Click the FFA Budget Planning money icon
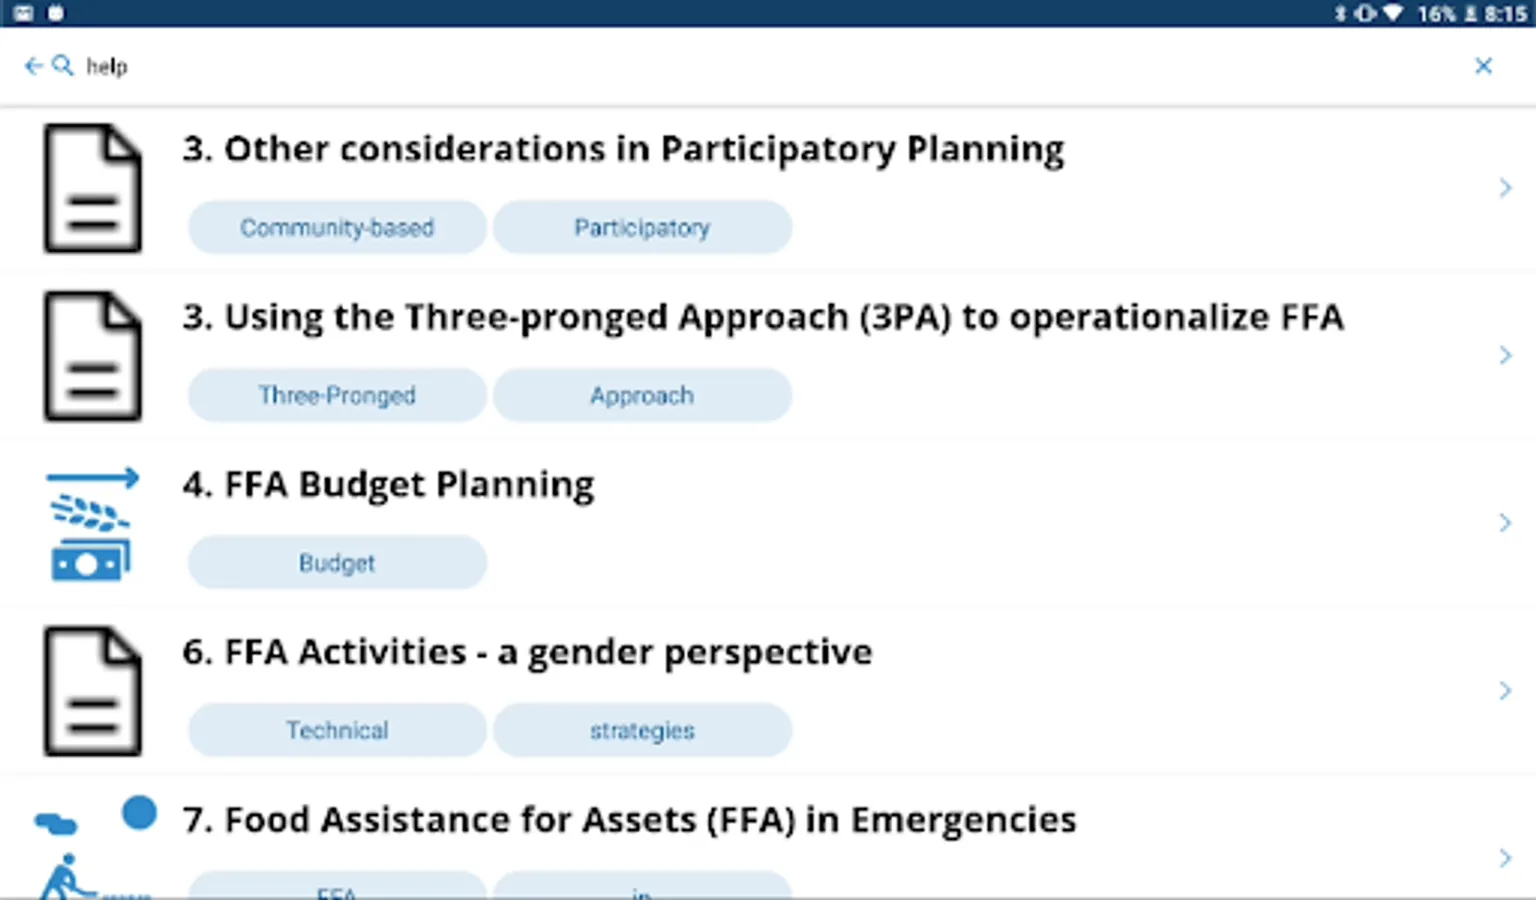 point(92,524)
